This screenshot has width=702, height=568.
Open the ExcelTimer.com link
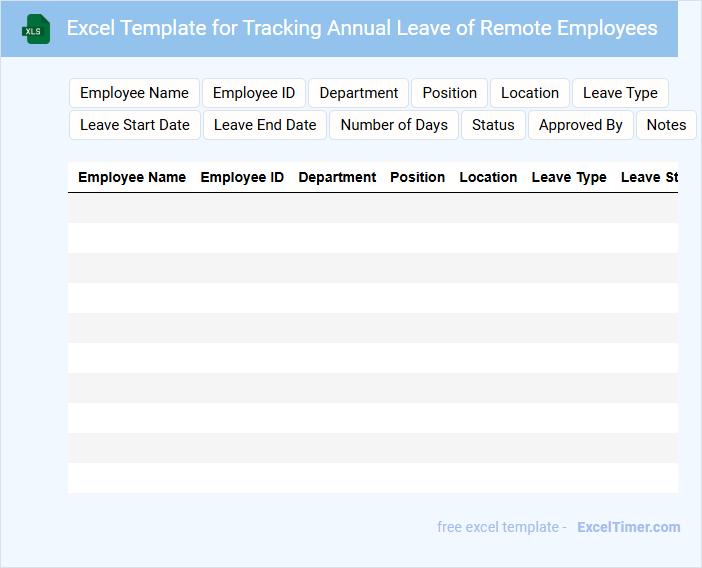pos(628,527)
